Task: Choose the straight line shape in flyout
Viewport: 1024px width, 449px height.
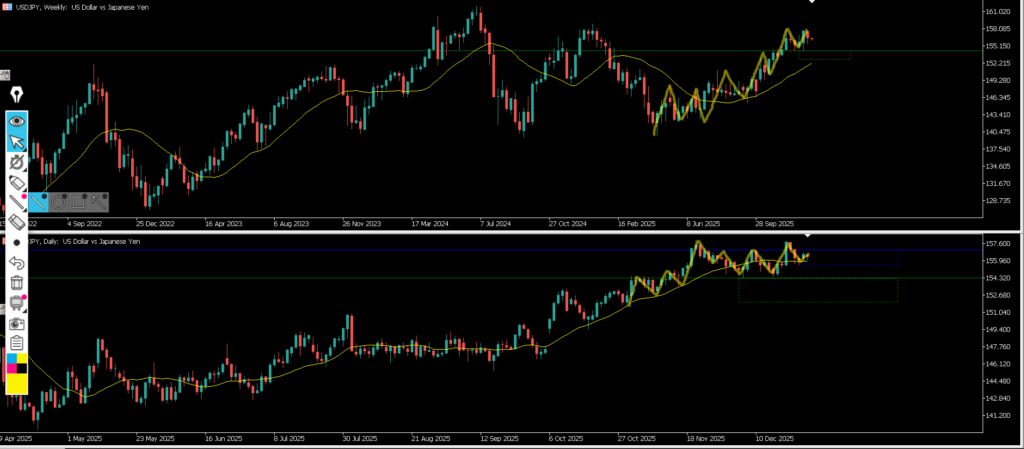Action: 39,201
